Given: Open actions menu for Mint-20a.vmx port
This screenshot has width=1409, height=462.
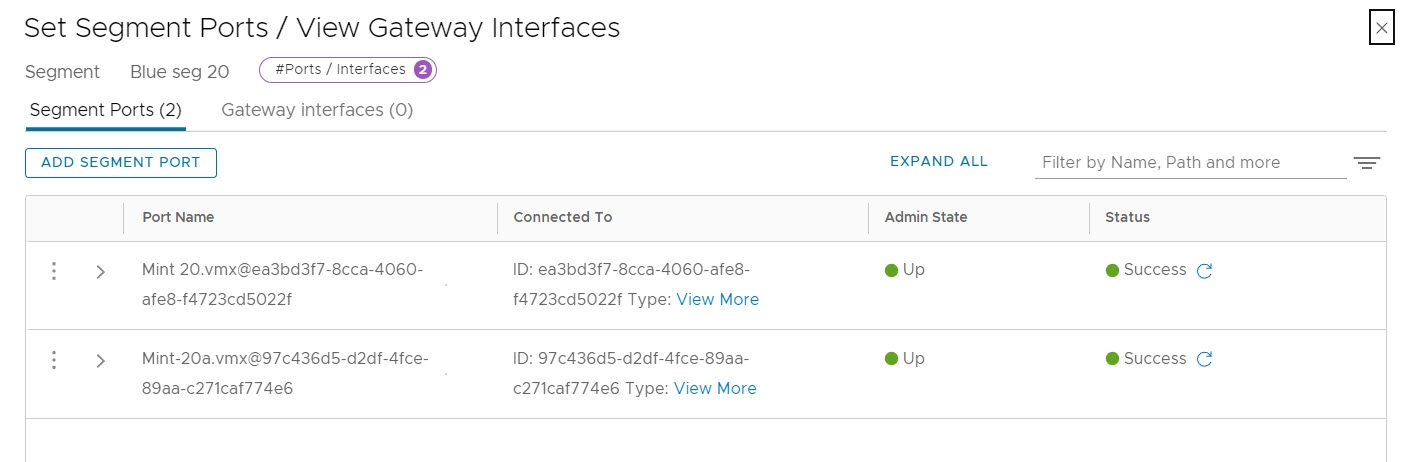Looking at the screenshot, I should click(54, 360).
